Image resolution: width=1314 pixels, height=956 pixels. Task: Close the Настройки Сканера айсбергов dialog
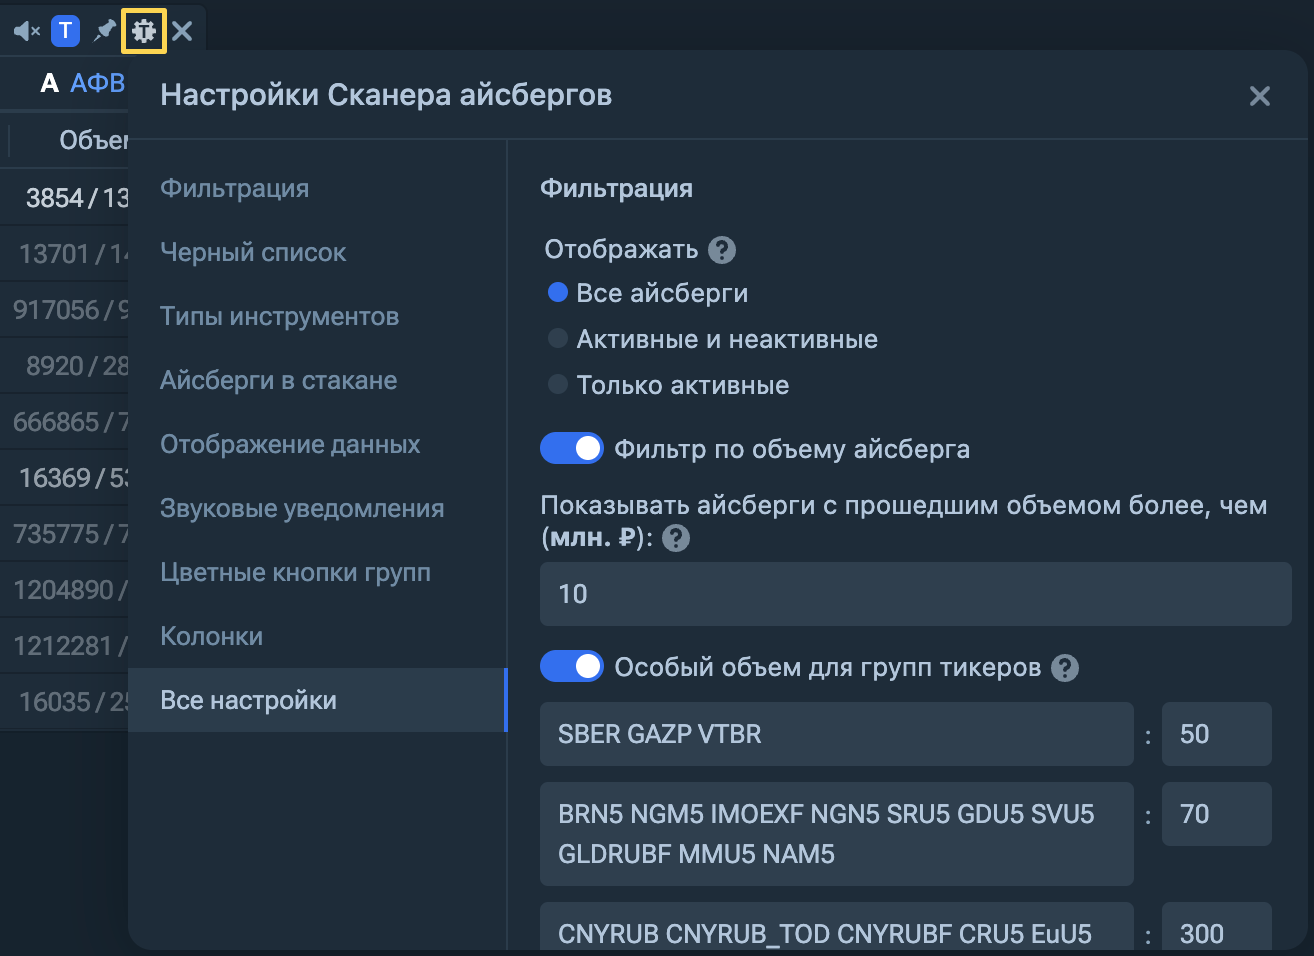click(1260, 96)
